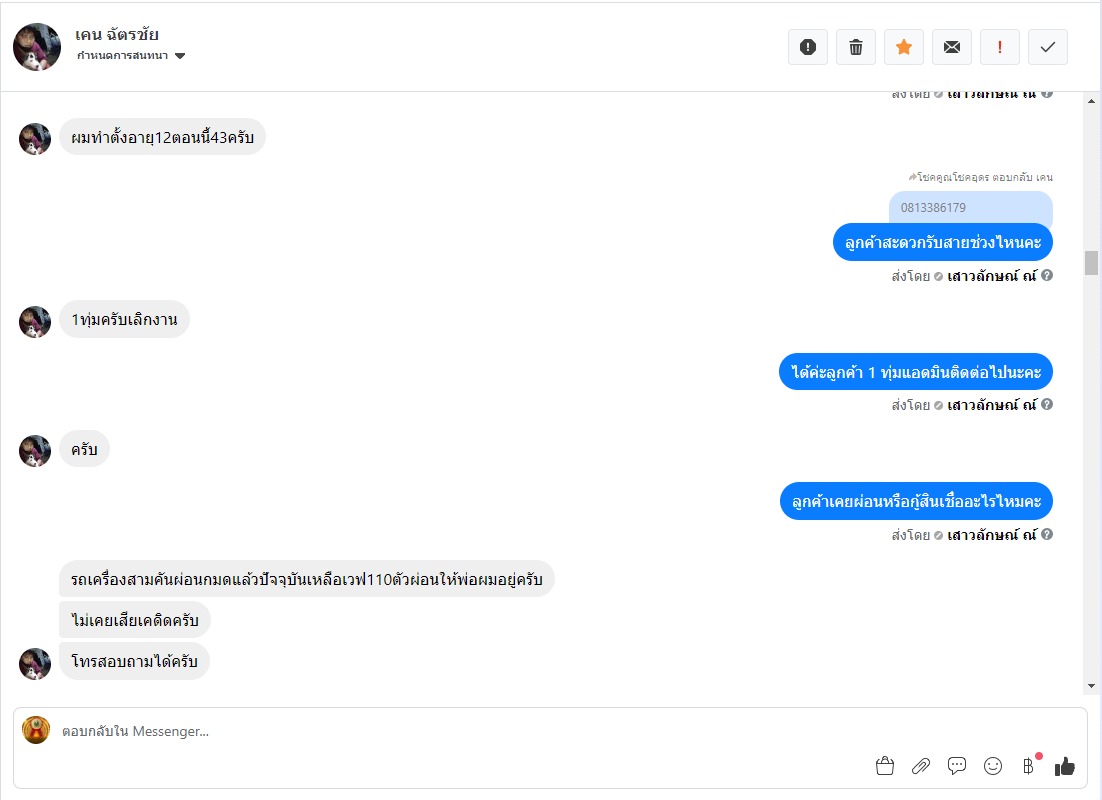Toggle the orange star follow-up flag
The width and height of the screenshot is (1102, 800).
pyautogui.click(x=904, y=47)
